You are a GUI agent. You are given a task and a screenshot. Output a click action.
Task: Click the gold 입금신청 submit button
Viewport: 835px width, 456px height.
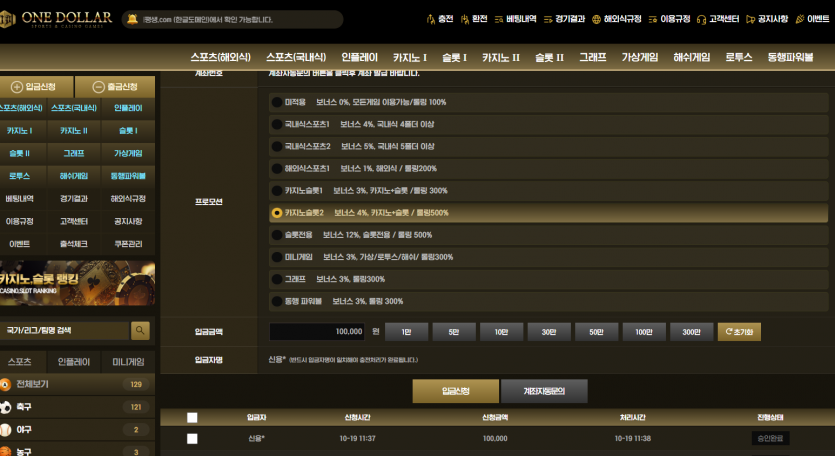pyautogui.click(x=456, y=391)
